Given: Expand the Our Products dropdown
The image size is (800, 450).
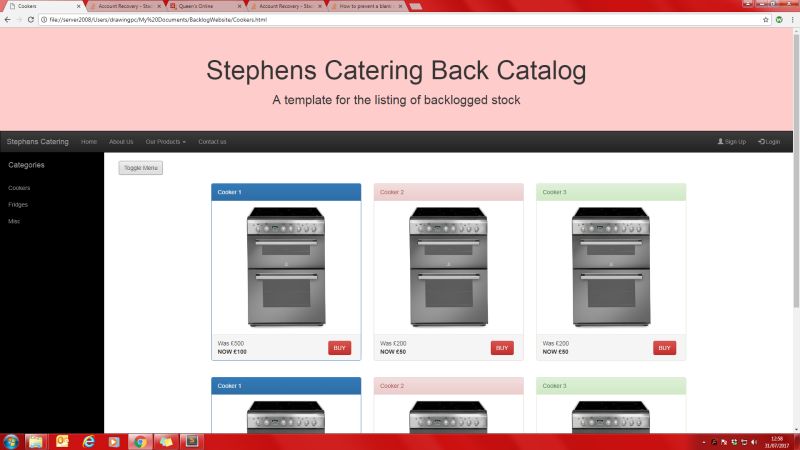Looking at the screenshot, I should click(165, 142).
